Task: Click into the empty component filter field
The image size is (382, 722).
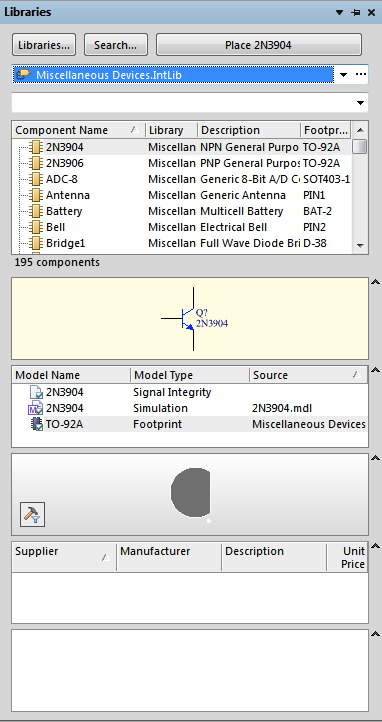Action: (183, 103)
